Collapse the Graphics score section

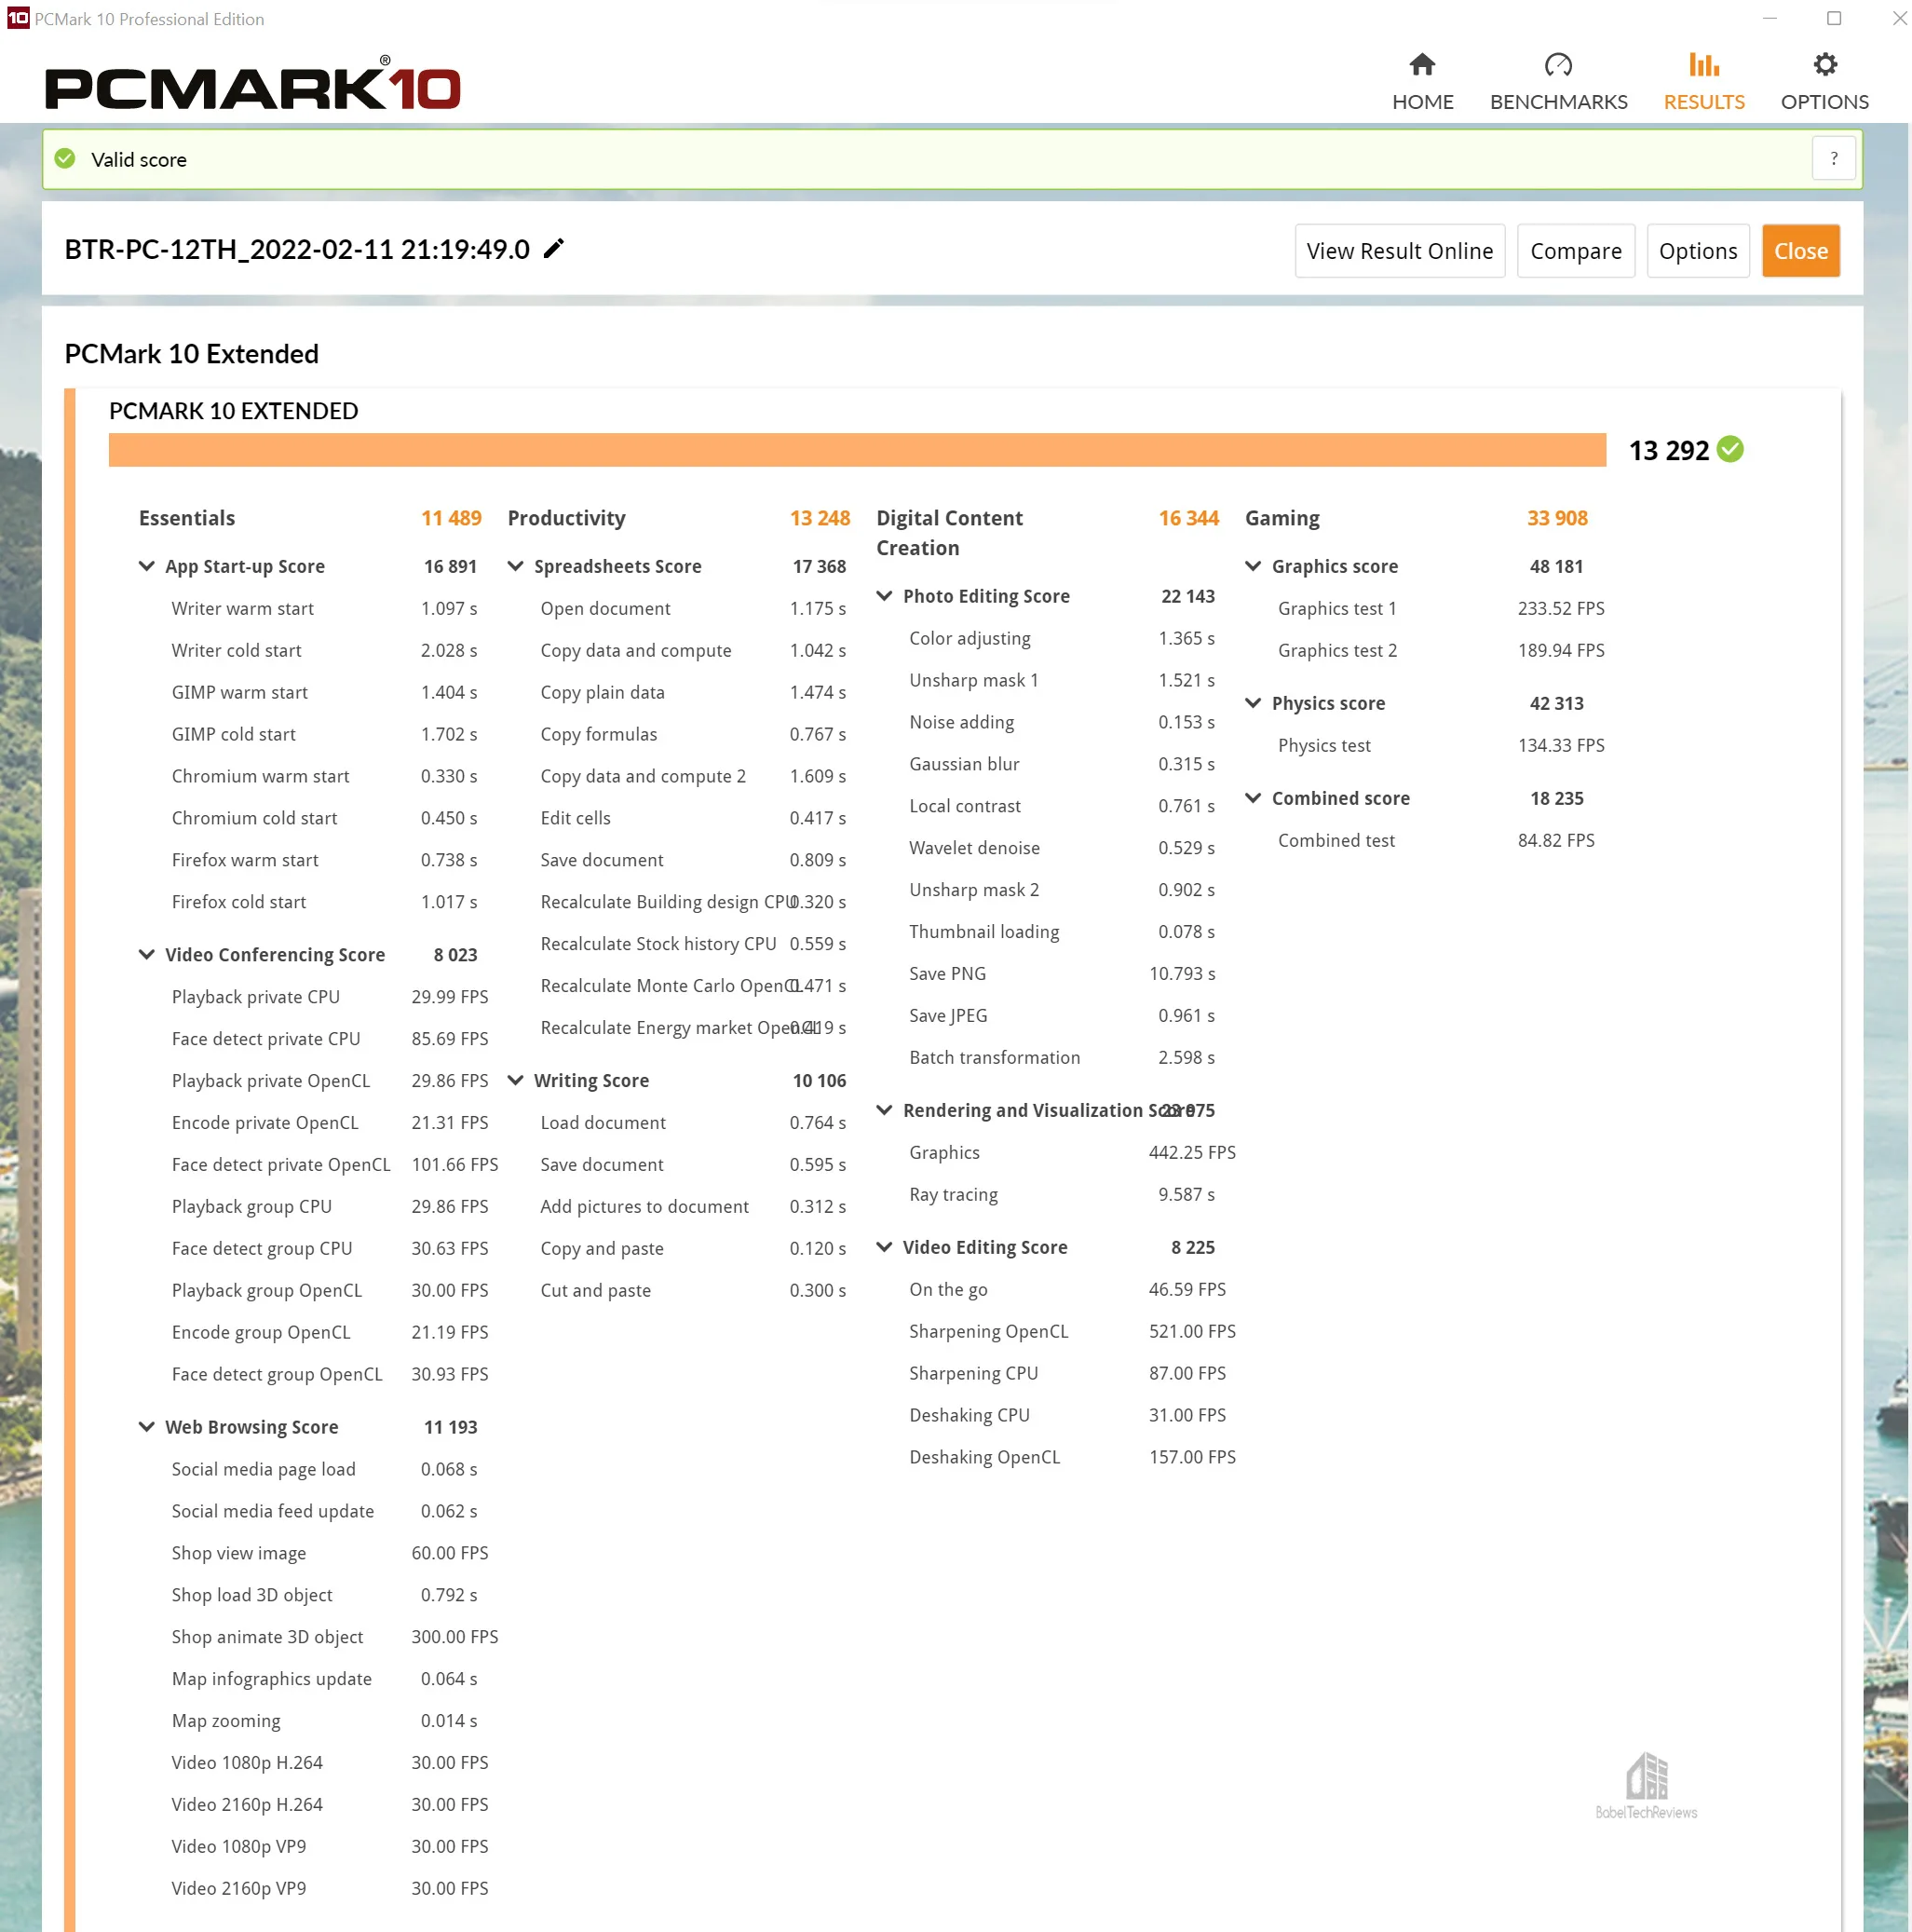1252,567
